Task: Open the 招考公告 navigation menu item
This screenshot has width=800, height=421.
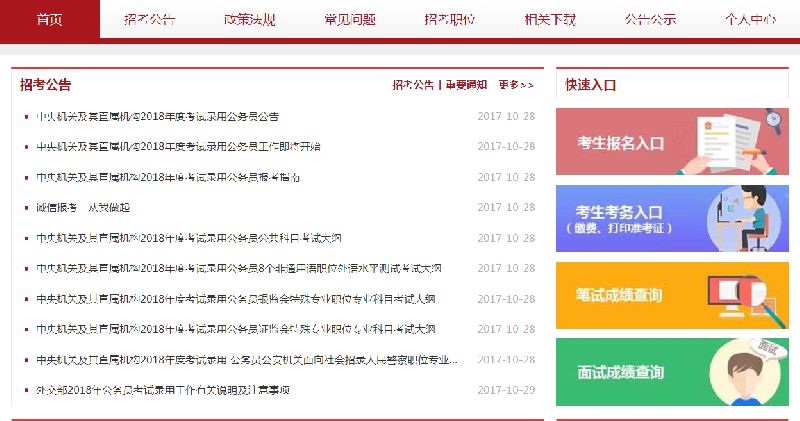Action: [x=149, y=20]
